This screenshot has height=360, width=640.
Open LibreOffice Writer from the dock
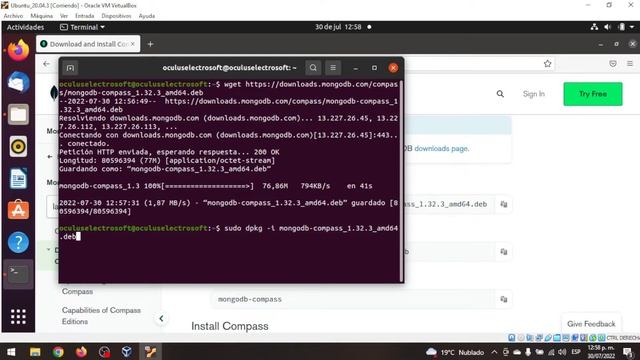tap(18, 178)
